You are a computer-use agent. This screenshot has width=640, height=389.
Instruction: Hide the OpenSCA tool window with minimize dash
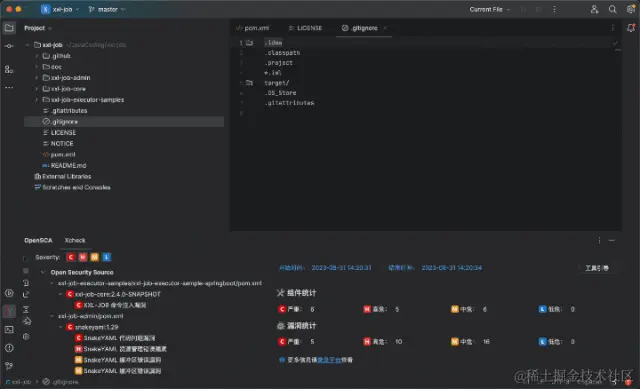pos(612,240)
